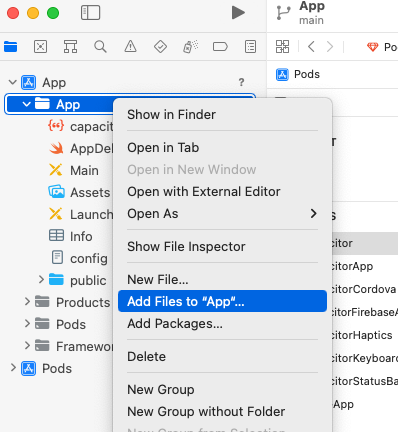Open the Report navigator

[x=250, y=47]
